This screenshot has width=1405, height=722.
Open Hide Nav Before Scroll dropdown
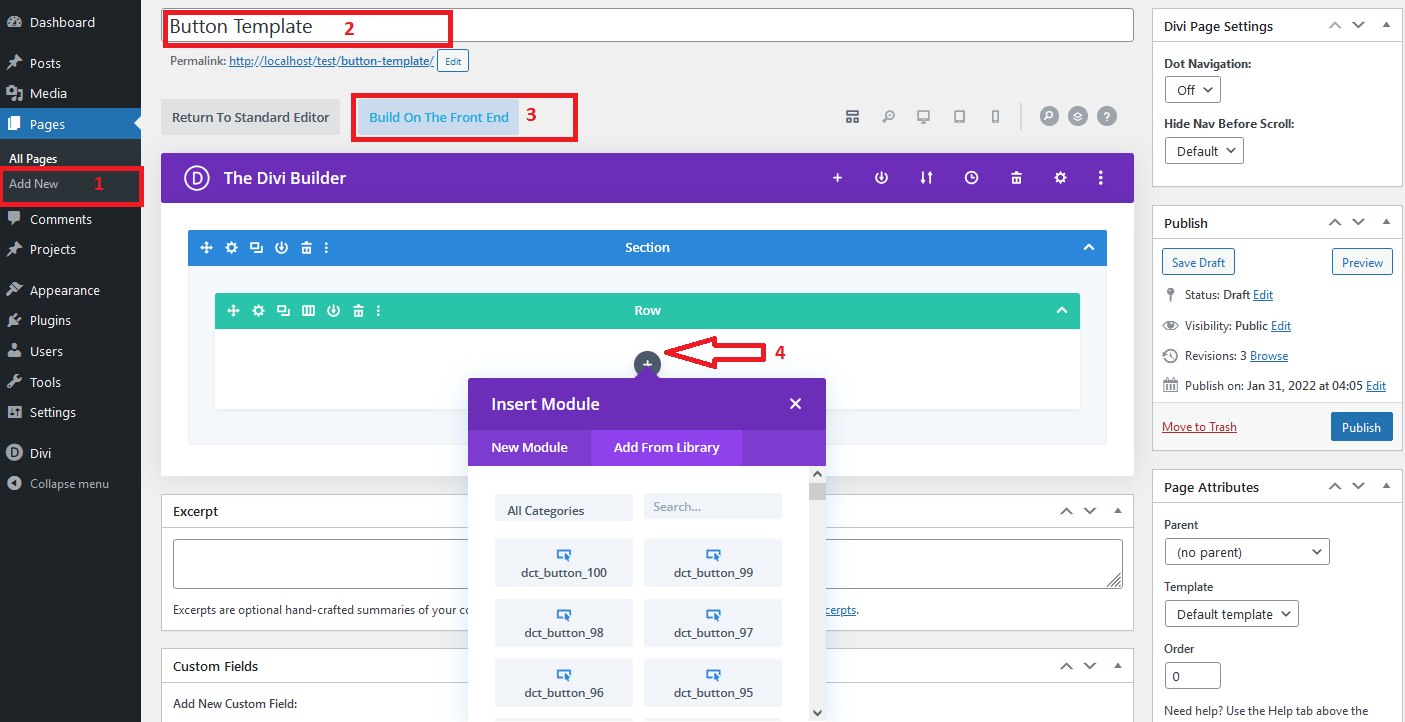[1204, 151]
